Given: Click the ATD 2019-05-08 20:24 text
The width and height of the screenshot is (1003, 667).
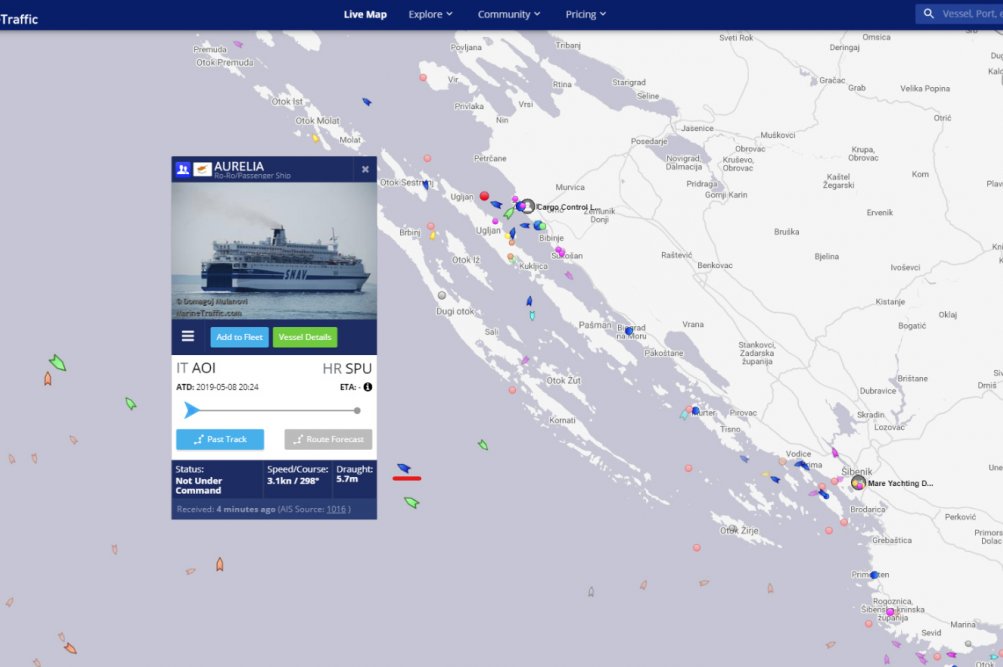Looking at the screenshot, I should [217, 387].
